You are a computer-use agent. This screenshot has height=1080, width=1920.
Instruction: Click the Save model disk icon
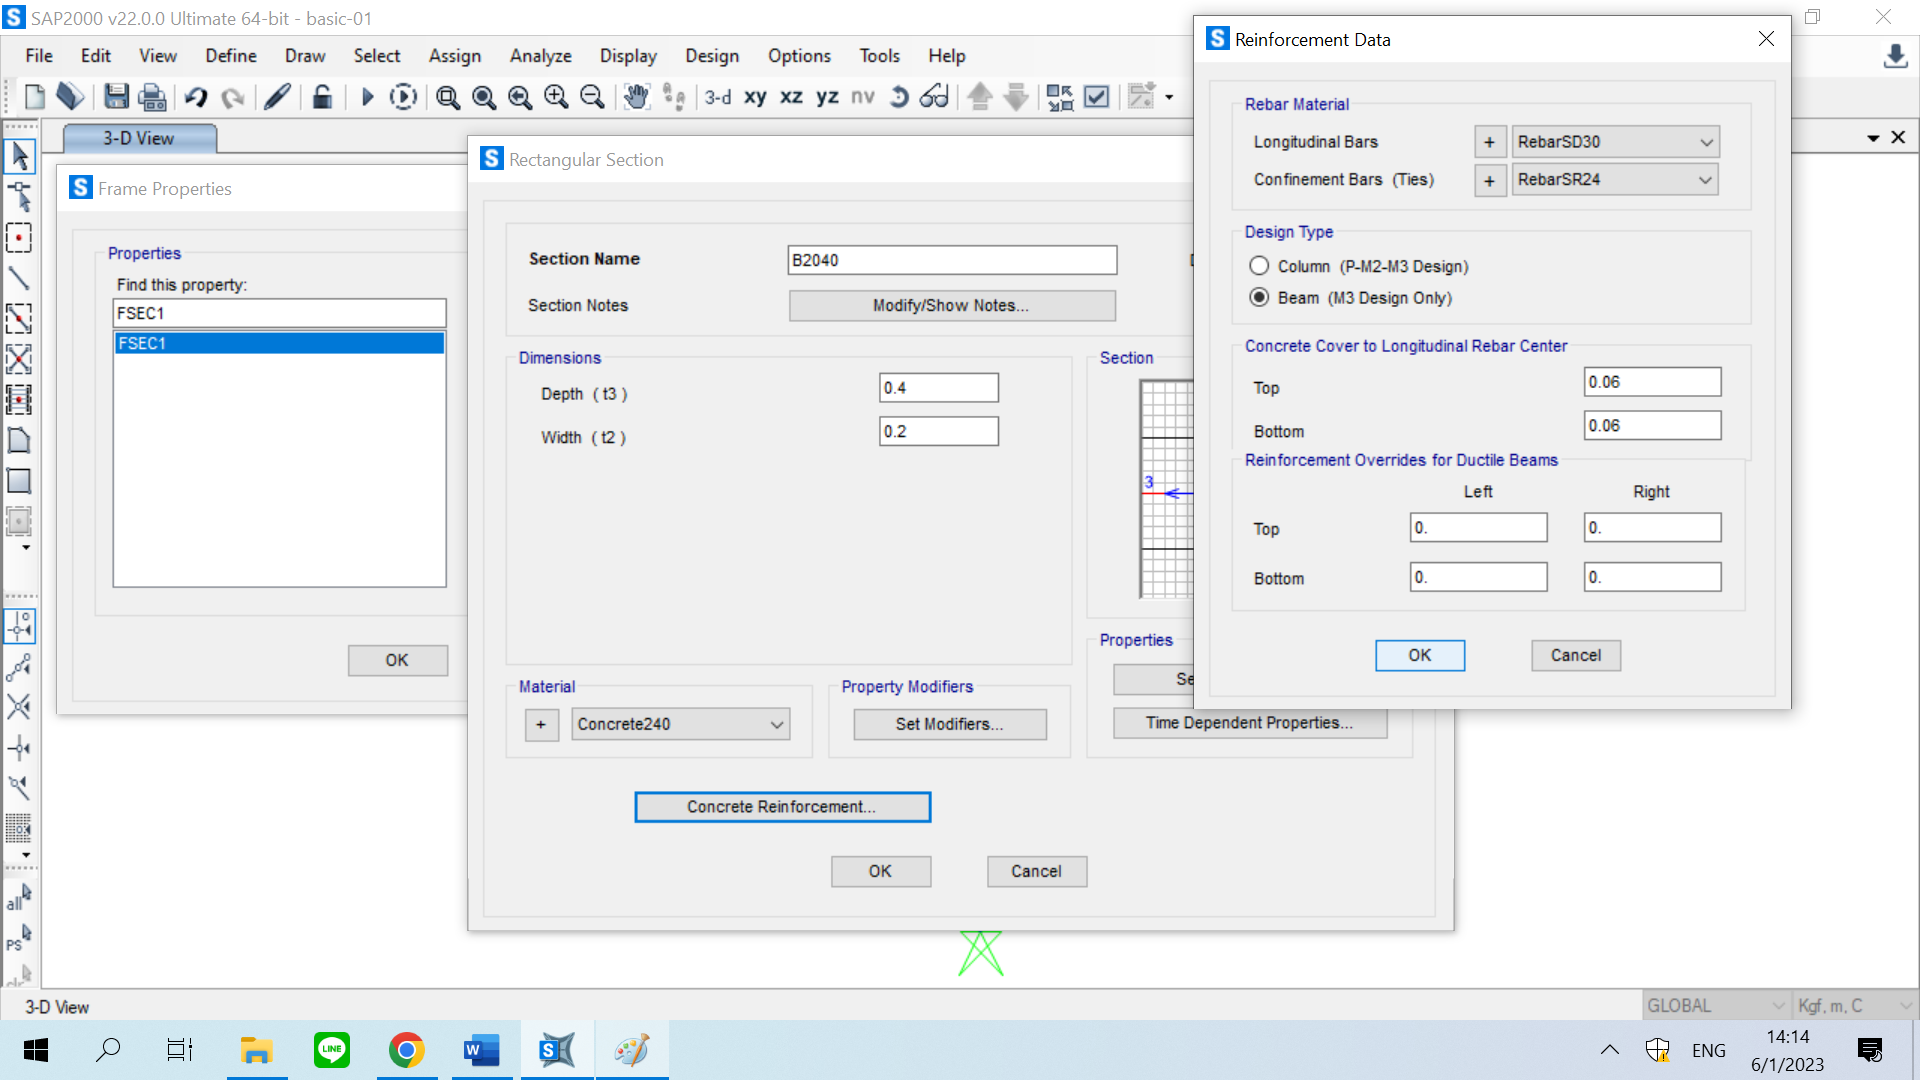click(116, 97)
